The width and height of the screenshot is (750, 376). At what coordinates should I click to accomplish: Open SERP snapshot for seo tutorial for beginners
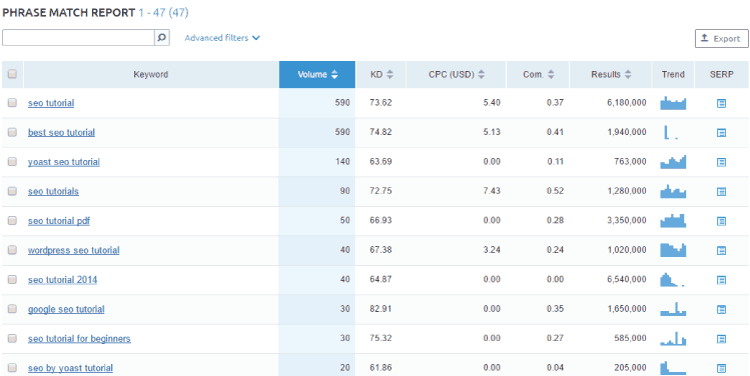point(721,339)
